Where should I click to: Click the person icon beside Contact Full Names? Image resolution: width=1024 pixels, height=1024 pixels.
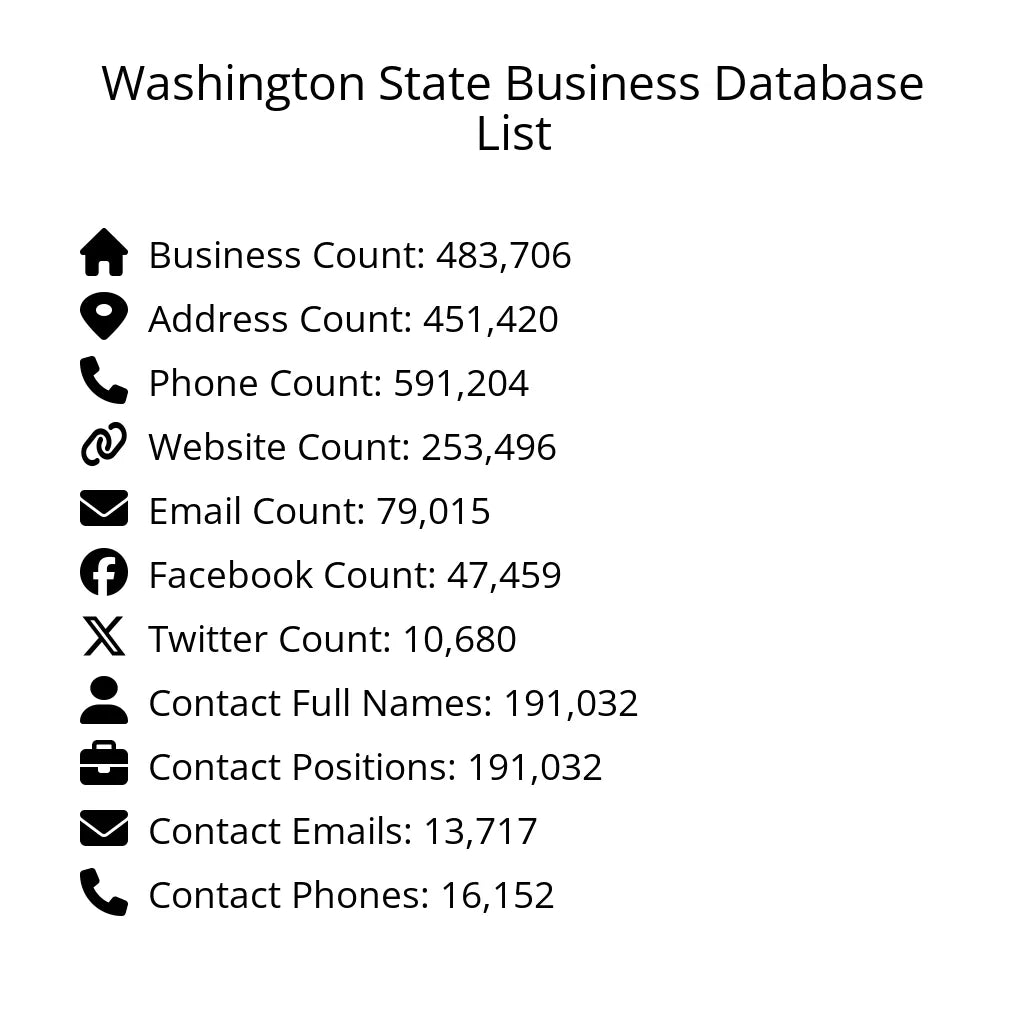click(x=104, y=701)
